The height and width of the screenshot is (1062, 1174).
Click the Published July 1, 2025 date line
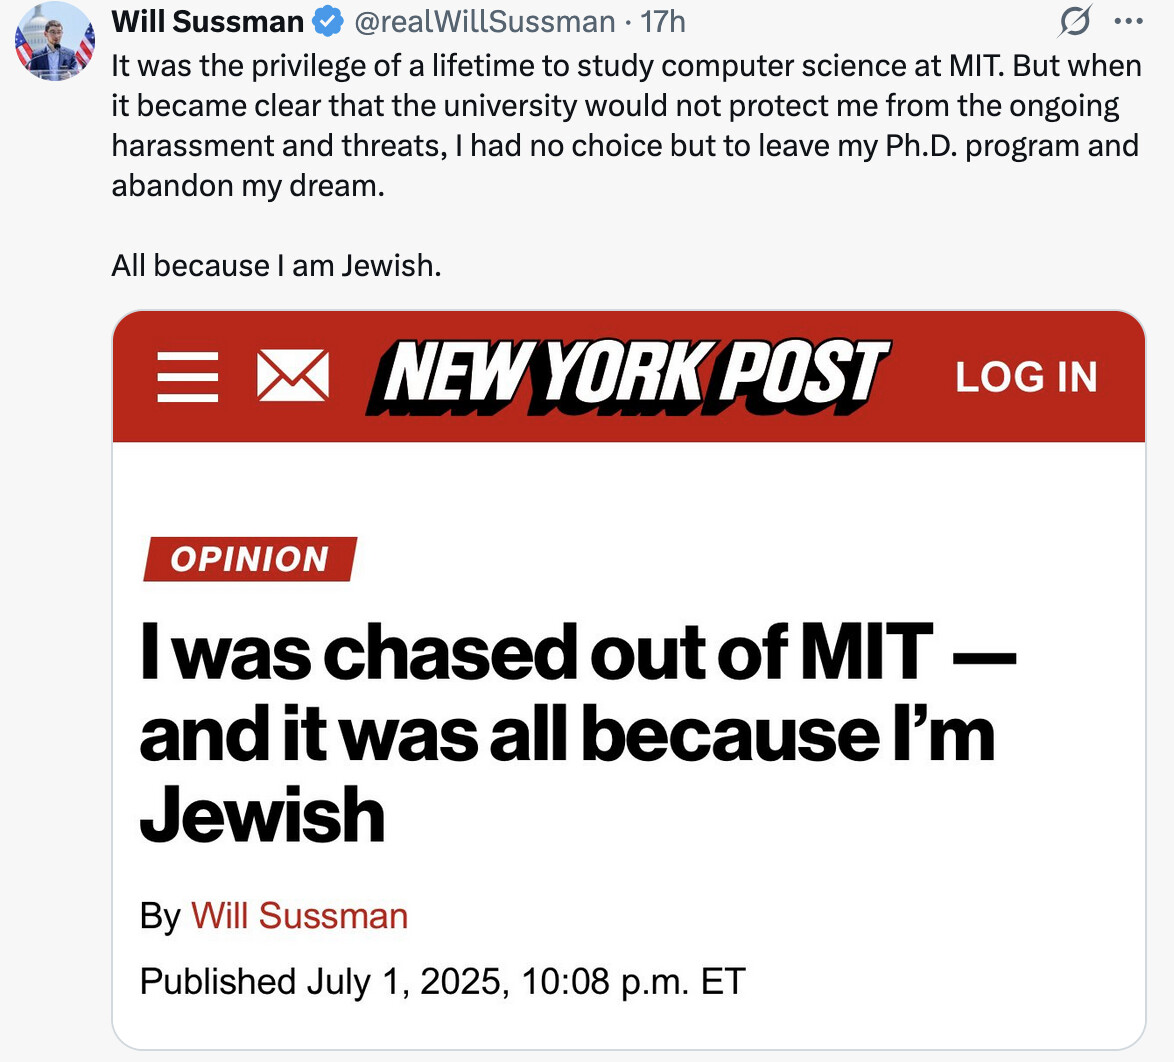click(x=442, y=981)
